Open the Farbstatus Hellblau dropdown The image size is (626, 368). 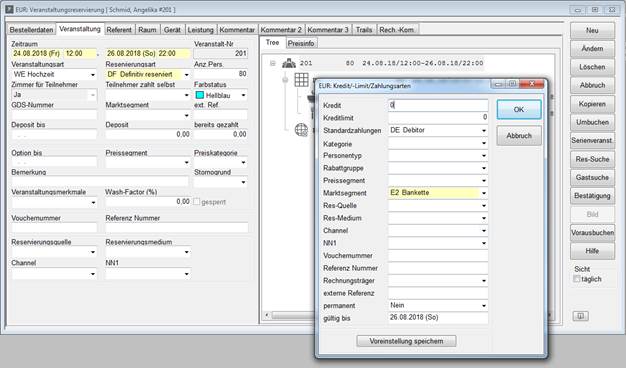(x=243, y=95)
